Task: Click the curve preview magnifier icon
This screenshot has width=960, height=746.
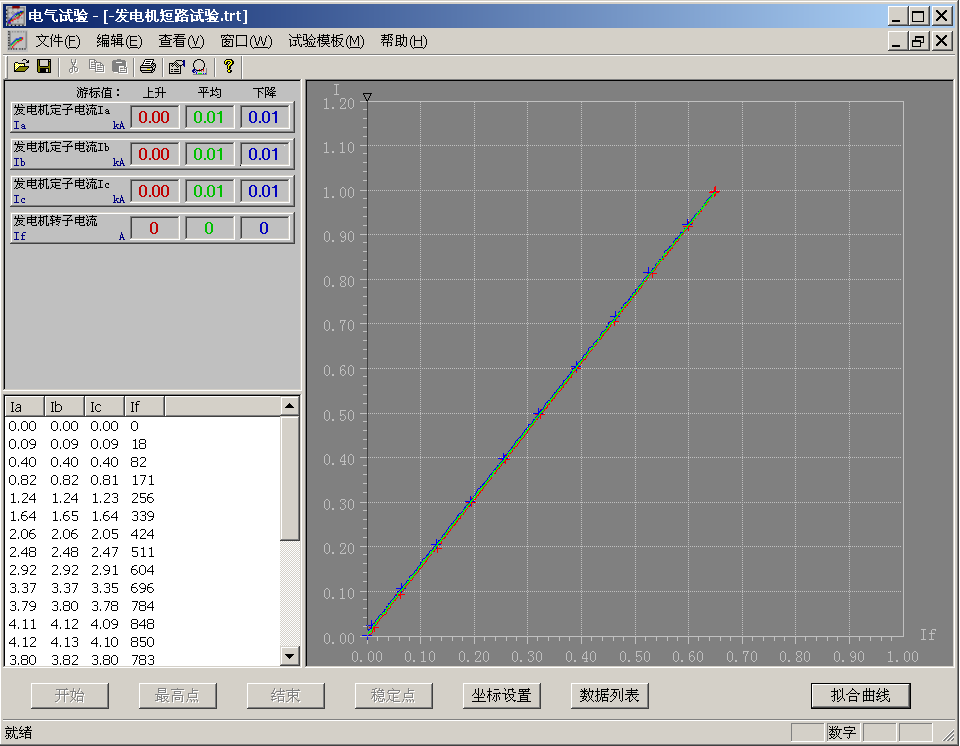Action: click(x=199, y=67)
